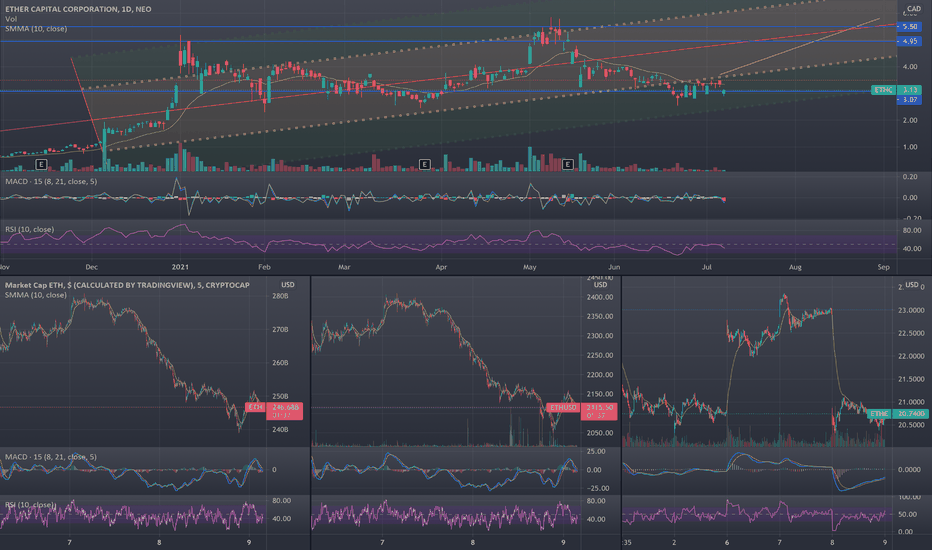Click the 23.0000 axis value

point(911,310)
